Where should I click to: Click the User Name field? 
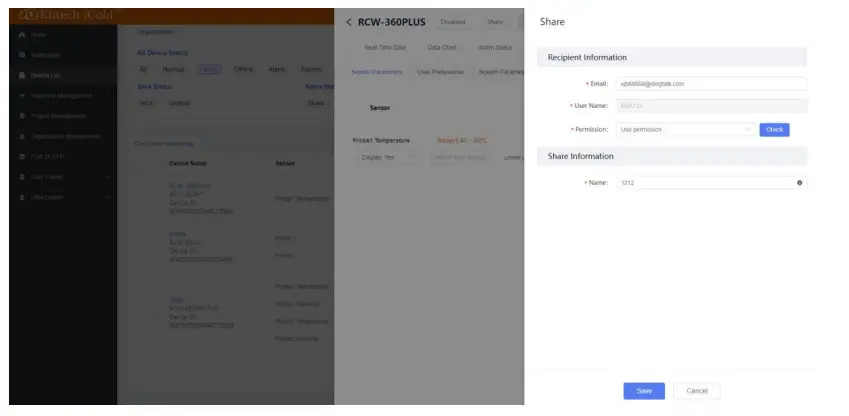click(711, 106)
